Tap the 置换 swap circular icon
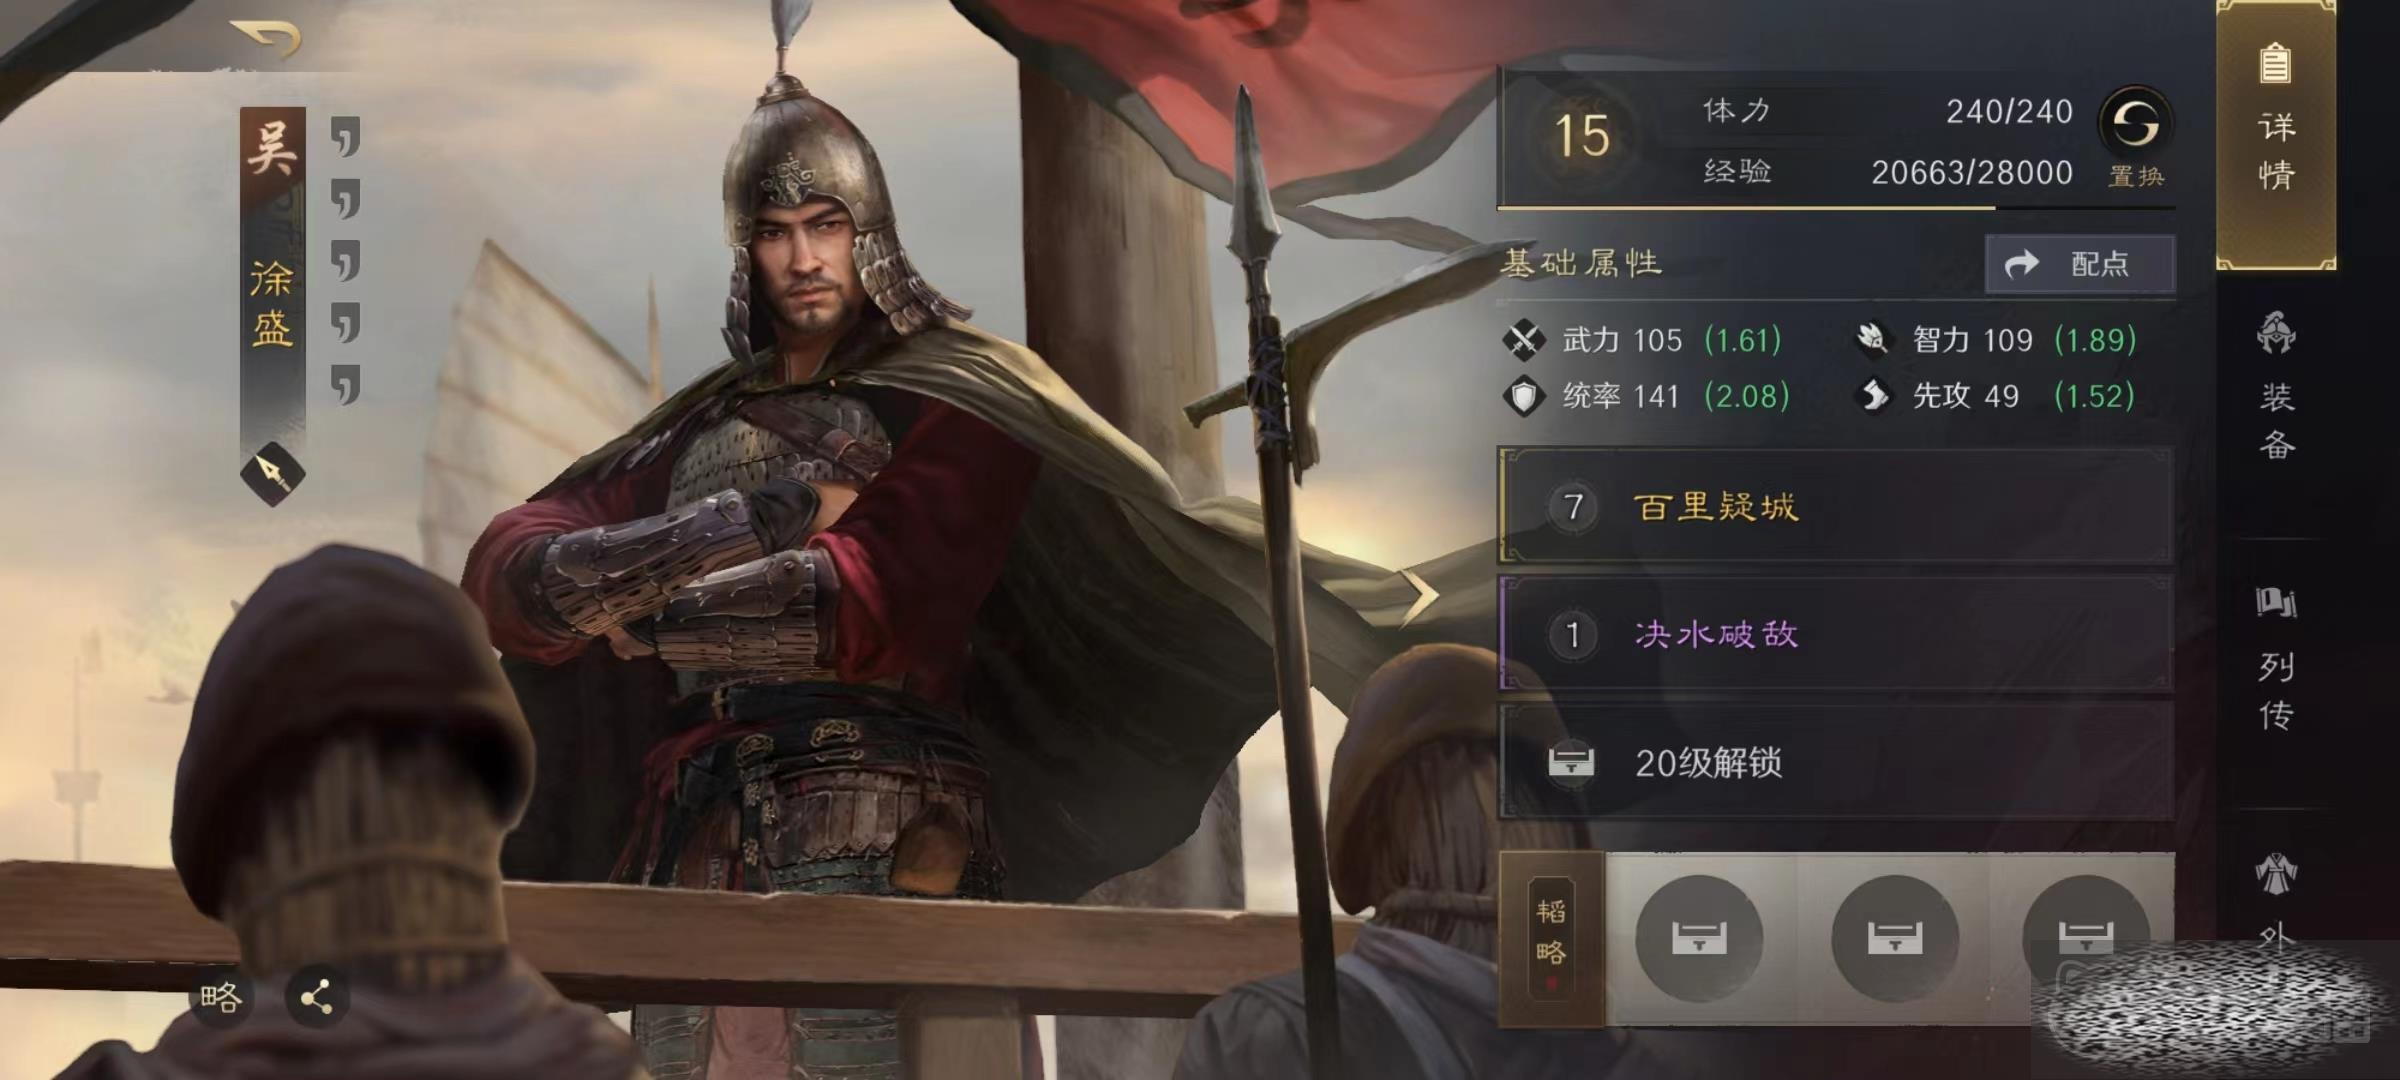Viewport: 2400px width, 1080px height. 2136,125
